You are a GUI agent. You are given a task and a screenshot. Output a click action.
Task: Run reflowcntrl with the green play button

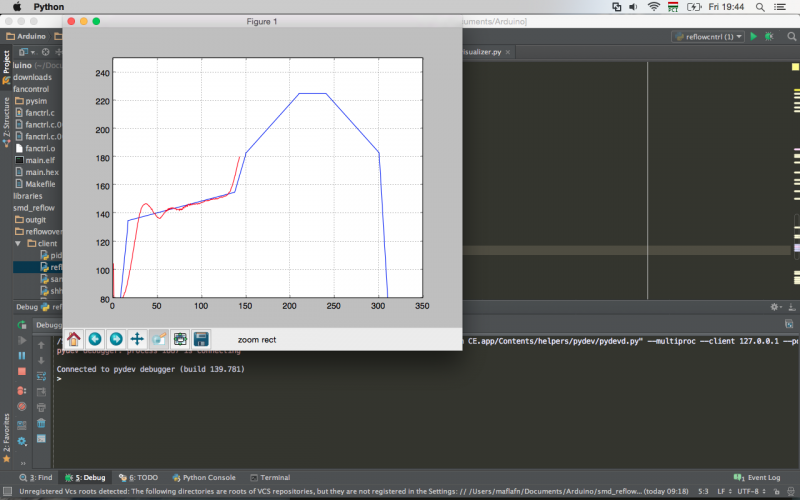[754, 37]
